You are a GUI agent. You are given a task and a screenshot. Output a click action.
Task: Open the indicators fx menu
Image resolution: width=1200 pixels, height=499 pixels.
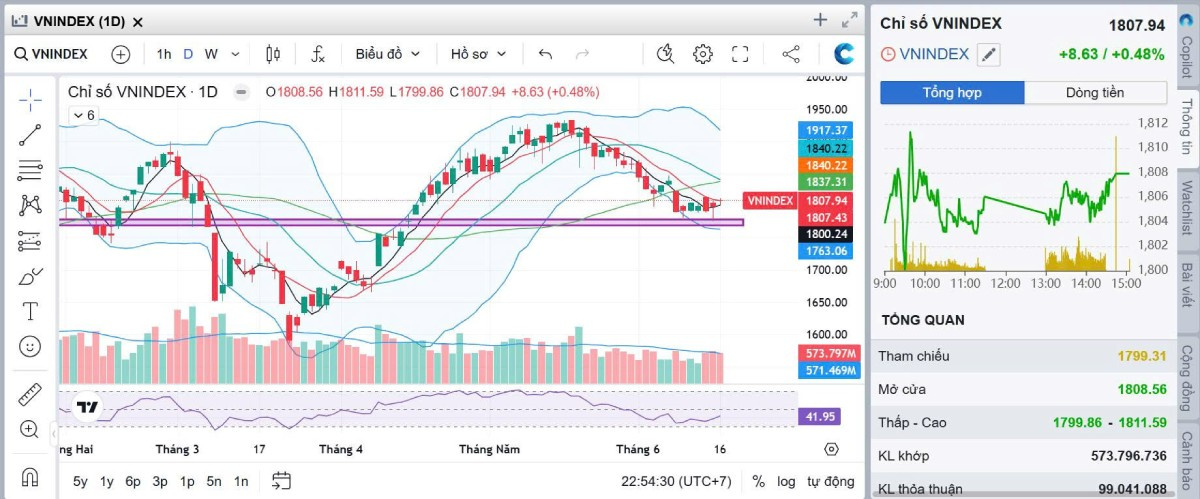click(318, 54)
